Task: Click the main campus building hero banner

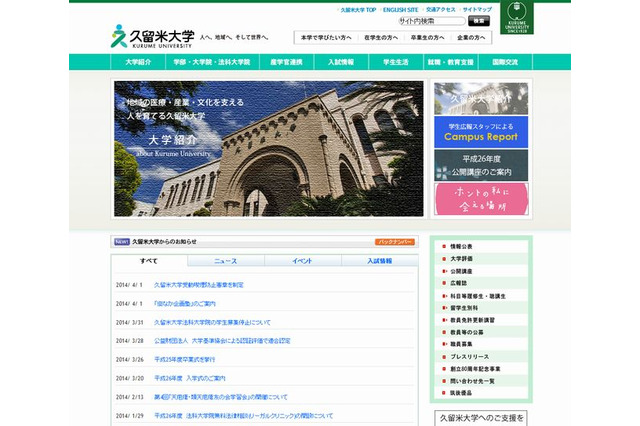Action: (x=269, y=149)
